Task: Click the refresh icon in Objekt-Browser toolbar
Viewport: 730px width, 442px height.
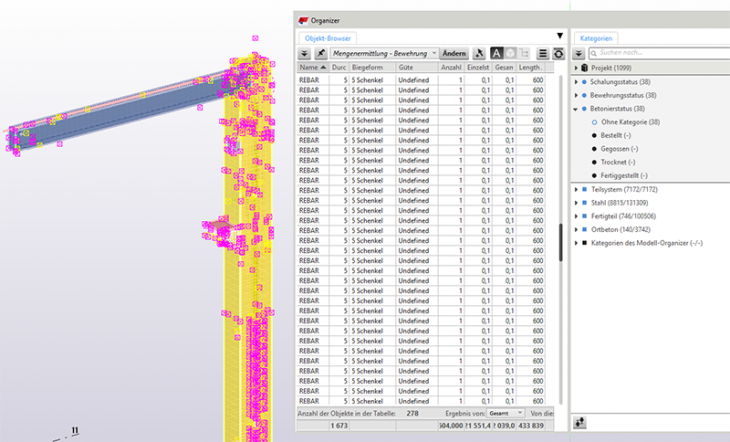Action: point(558,53)
